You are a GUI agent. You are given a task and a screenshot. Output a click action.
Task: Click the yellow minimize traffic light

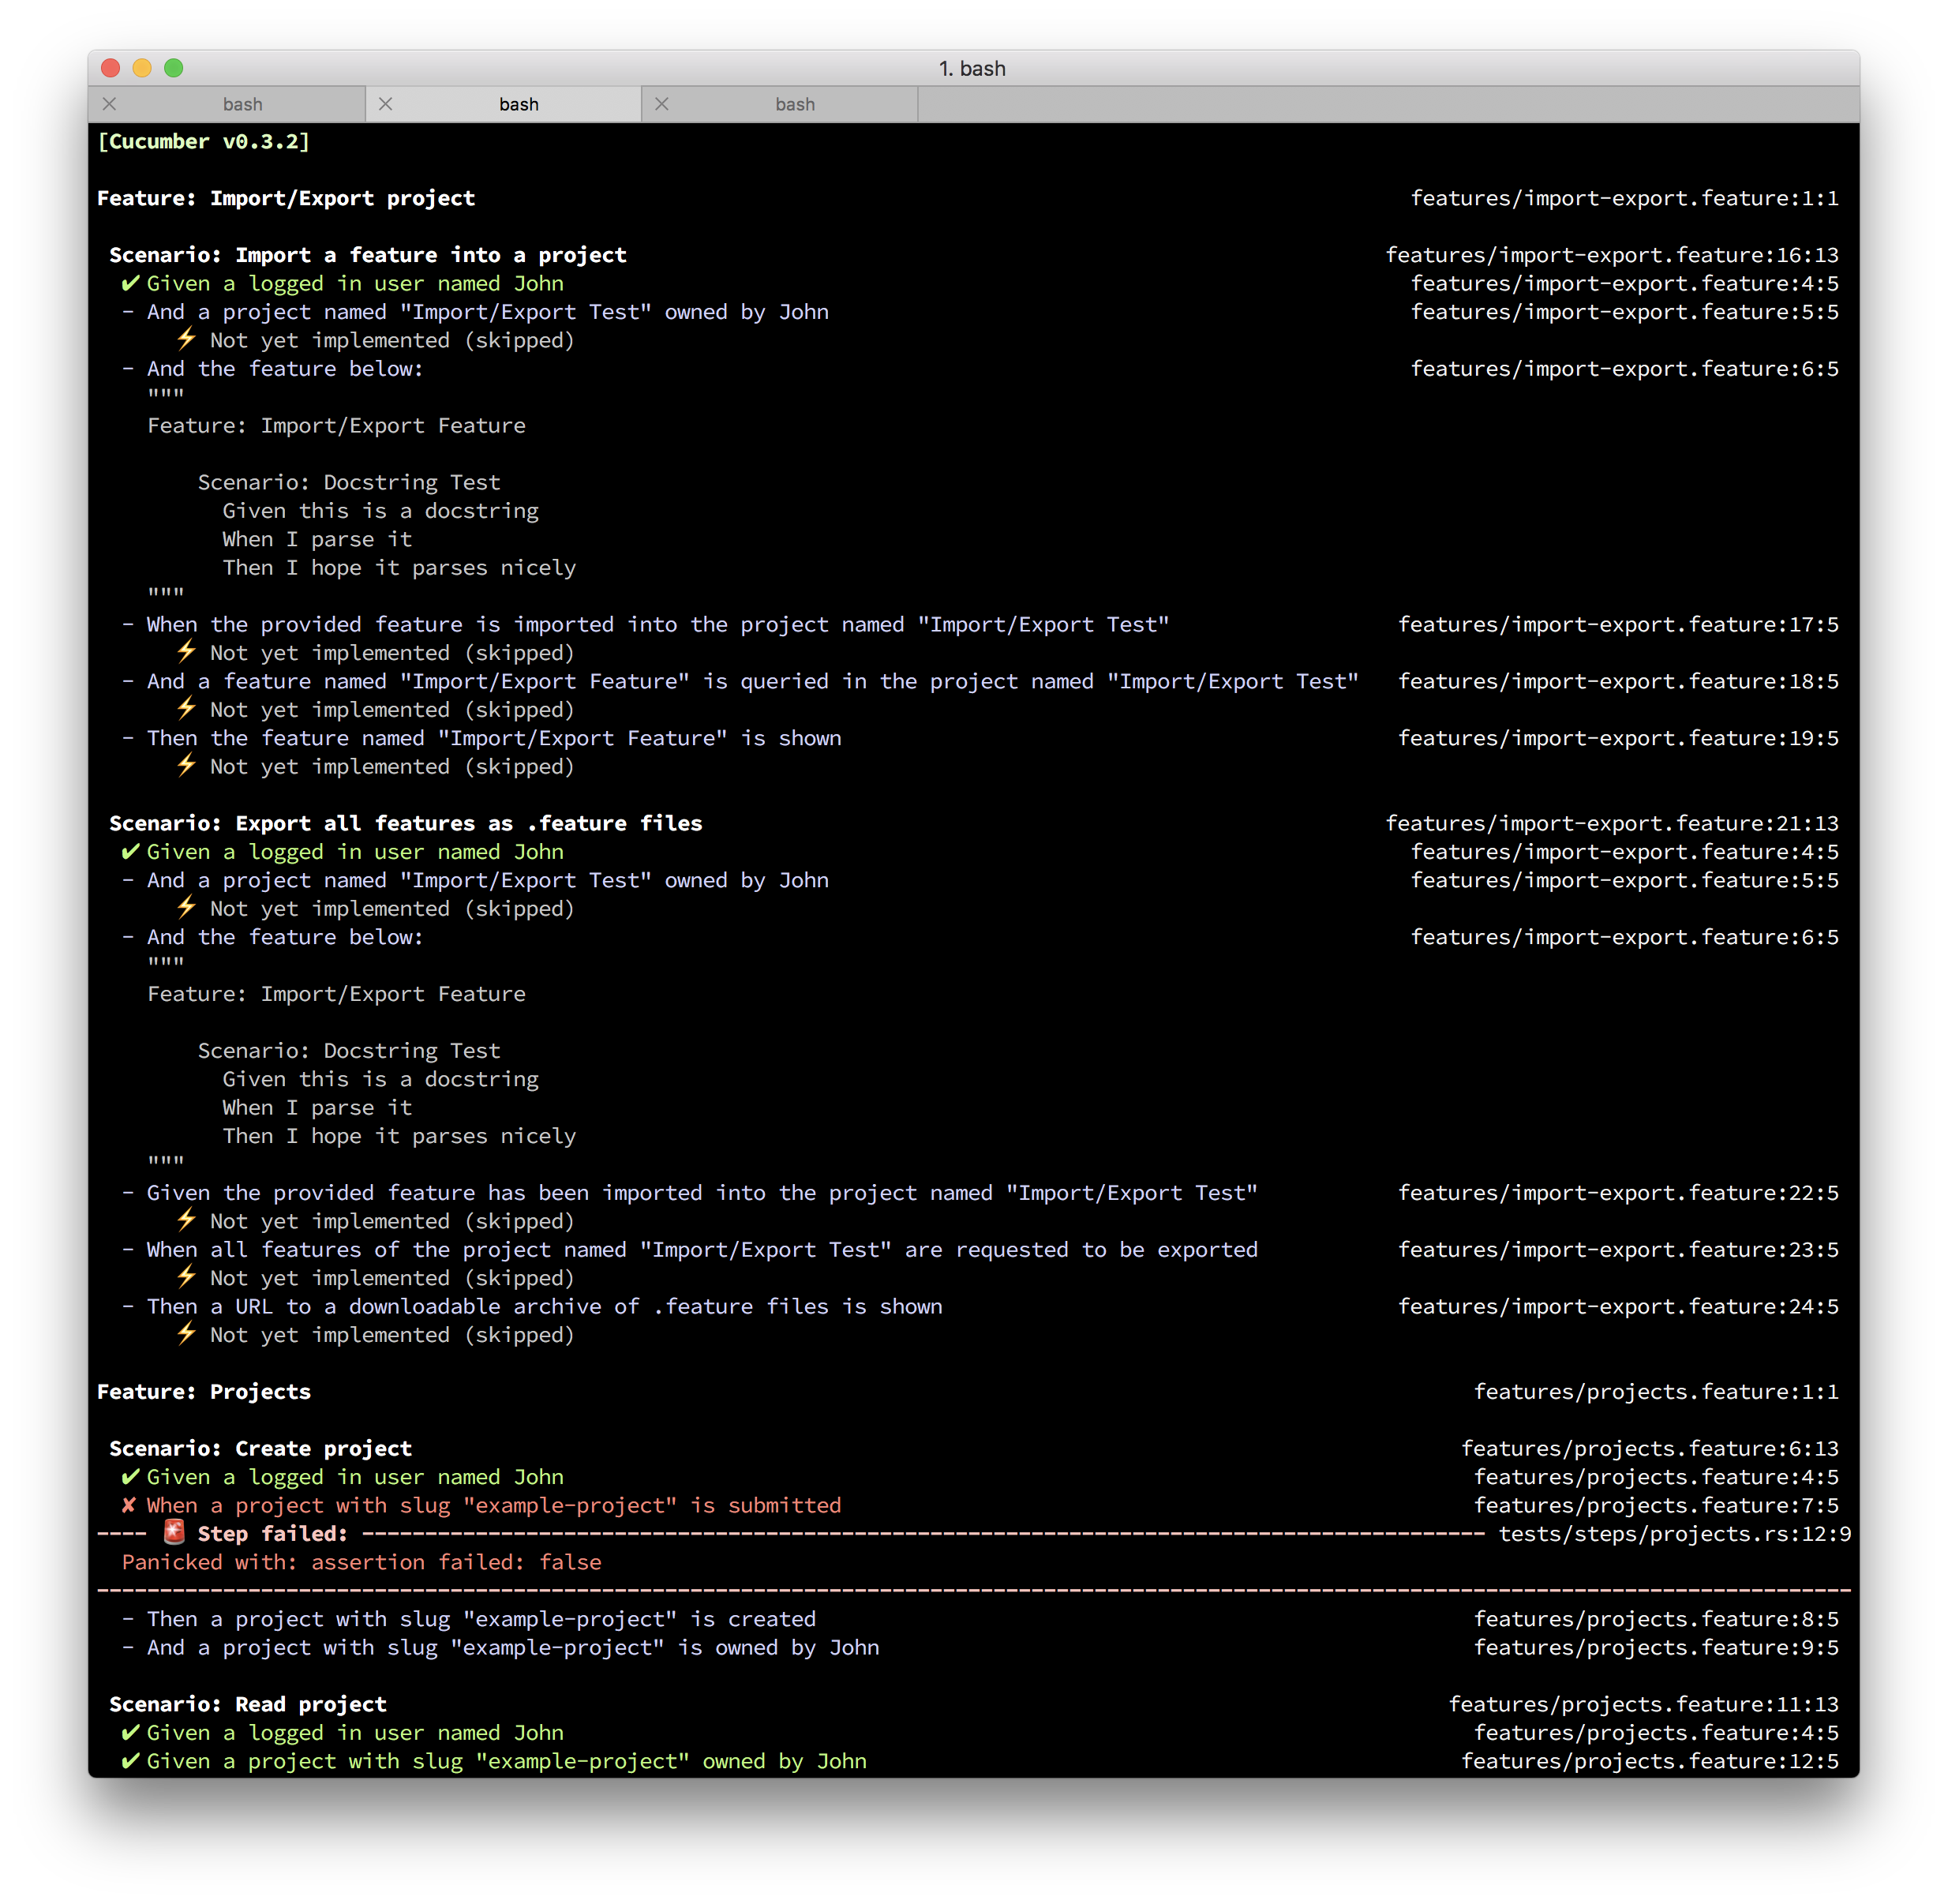coord(141,69)
